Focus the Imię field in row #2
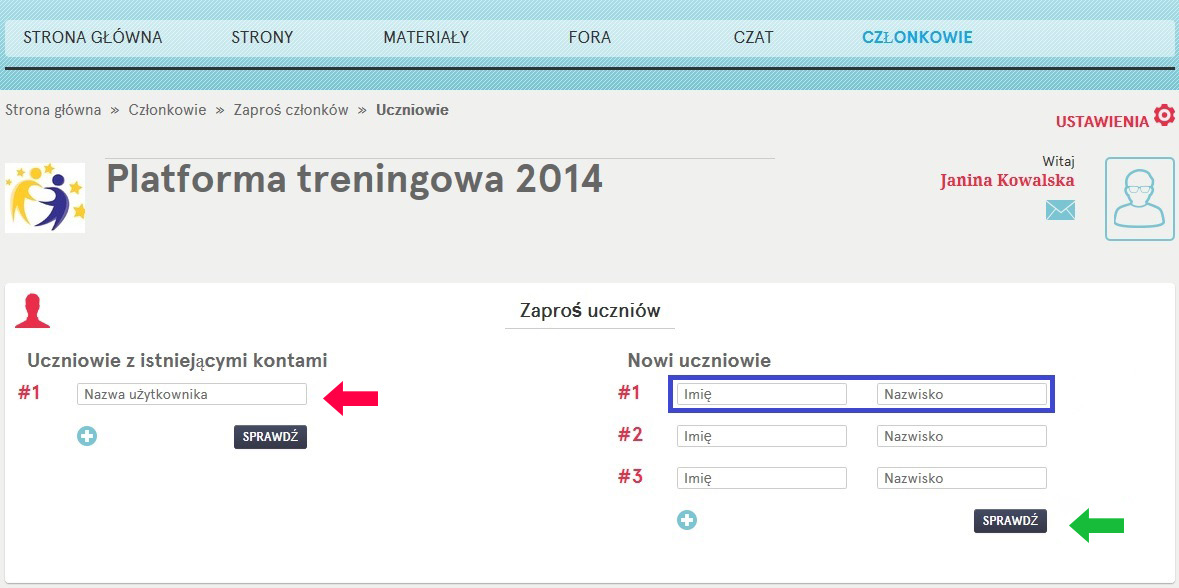This screenshot has width=1179, height=588. coord(762,436)
